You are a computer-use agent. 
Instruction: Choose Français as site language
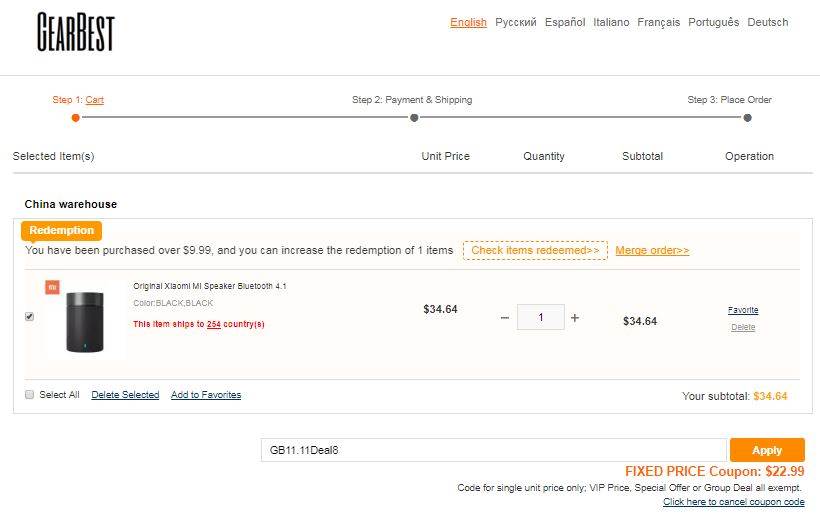pos(659,22)
